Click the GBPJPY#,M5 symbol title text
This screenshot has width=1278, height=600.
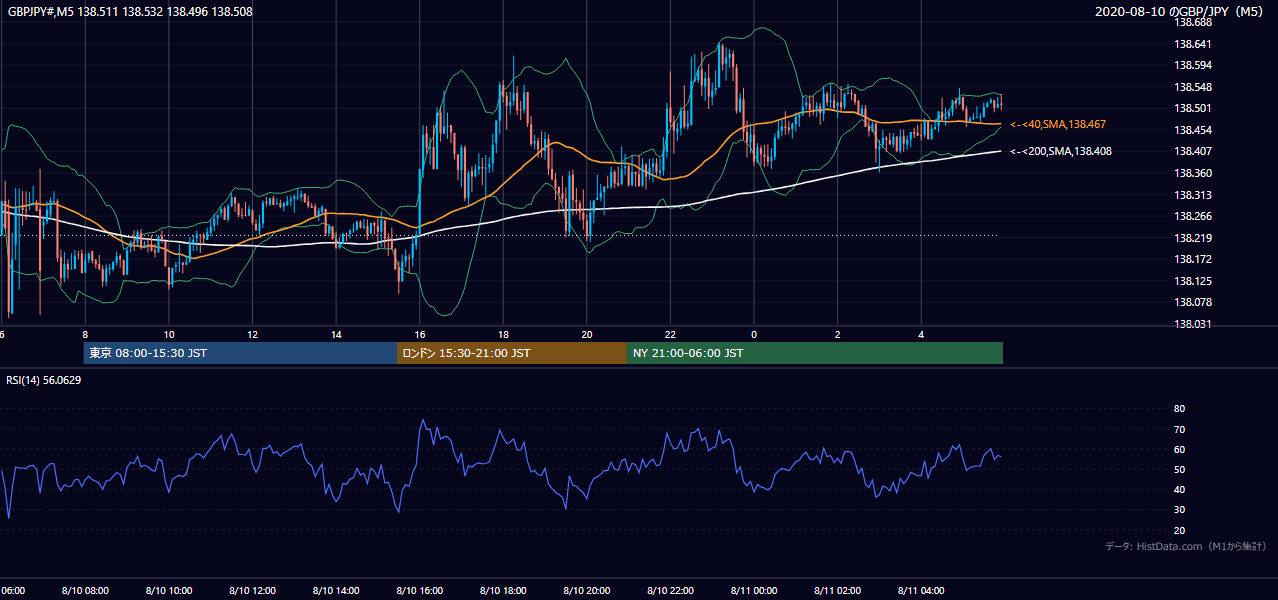(131, 12)
